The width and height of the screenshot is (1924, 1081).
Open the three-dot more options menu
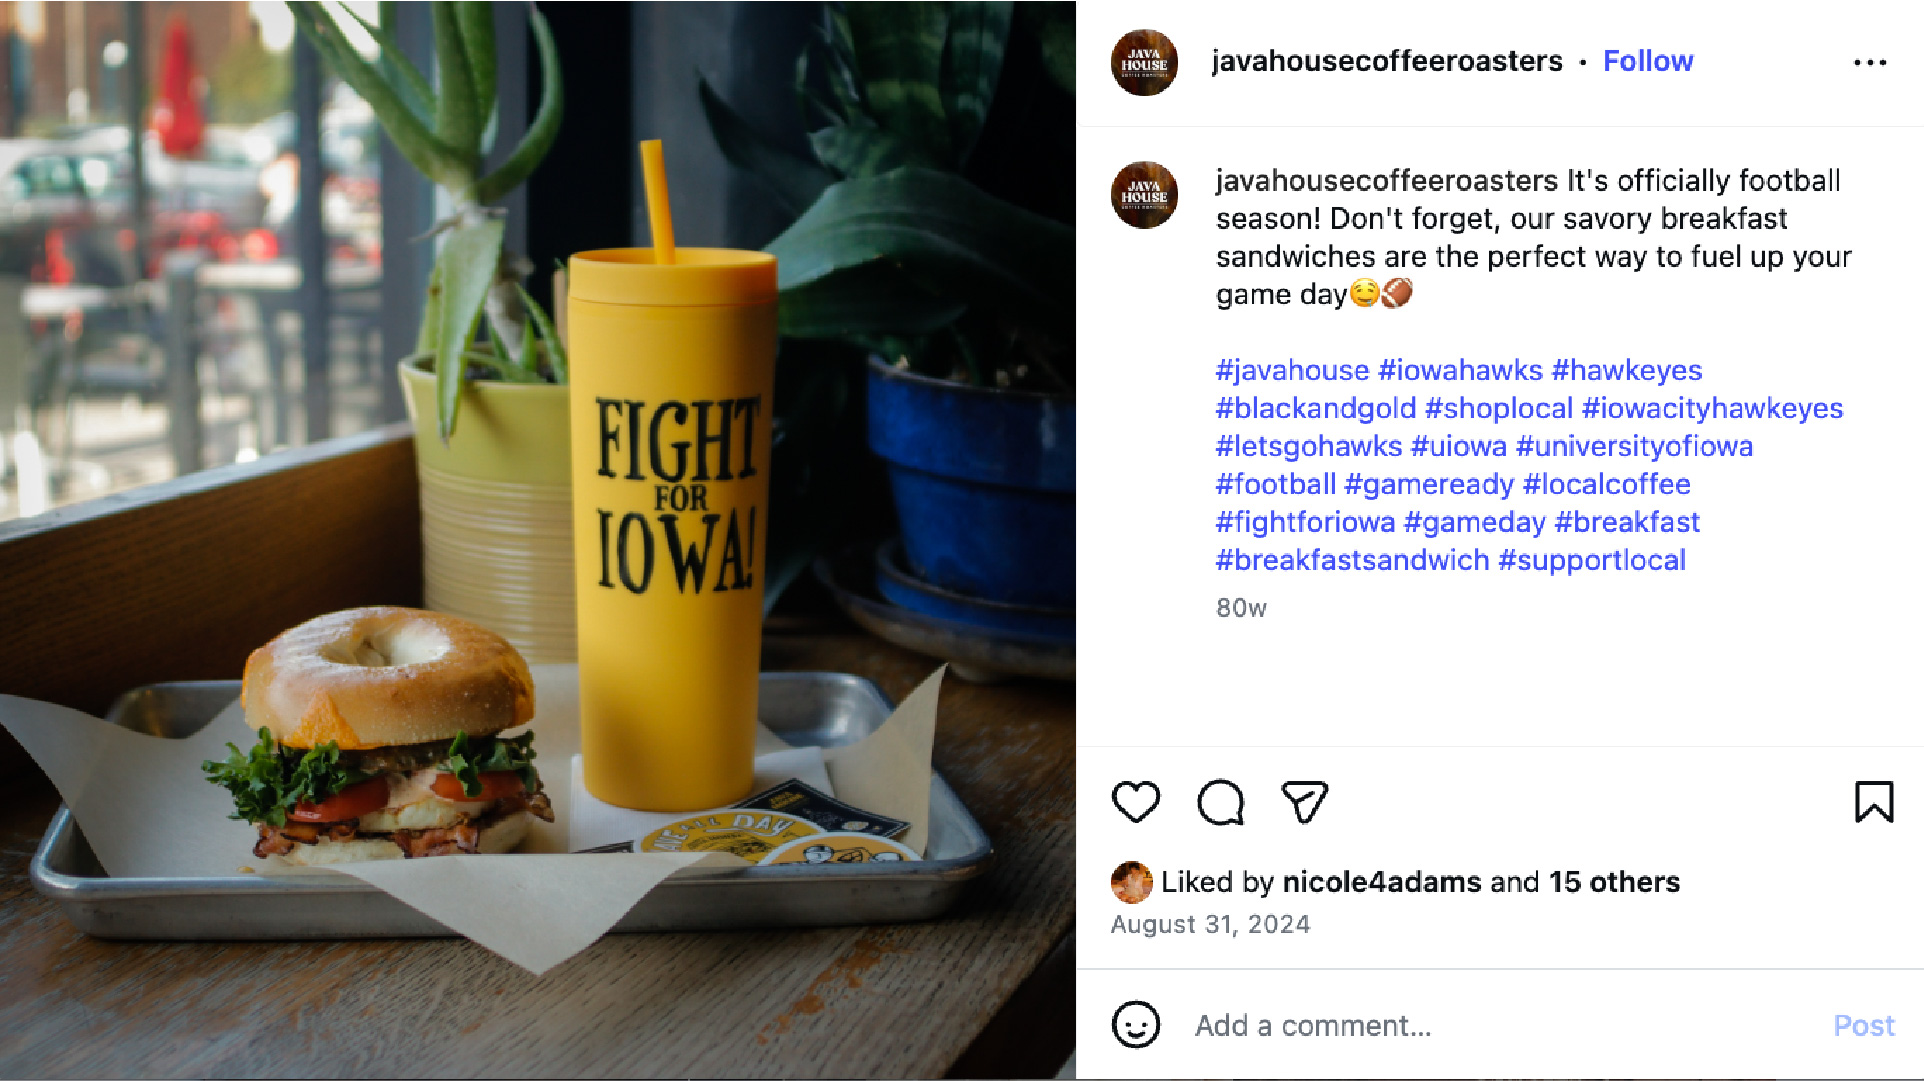(x=1869, y=62)
